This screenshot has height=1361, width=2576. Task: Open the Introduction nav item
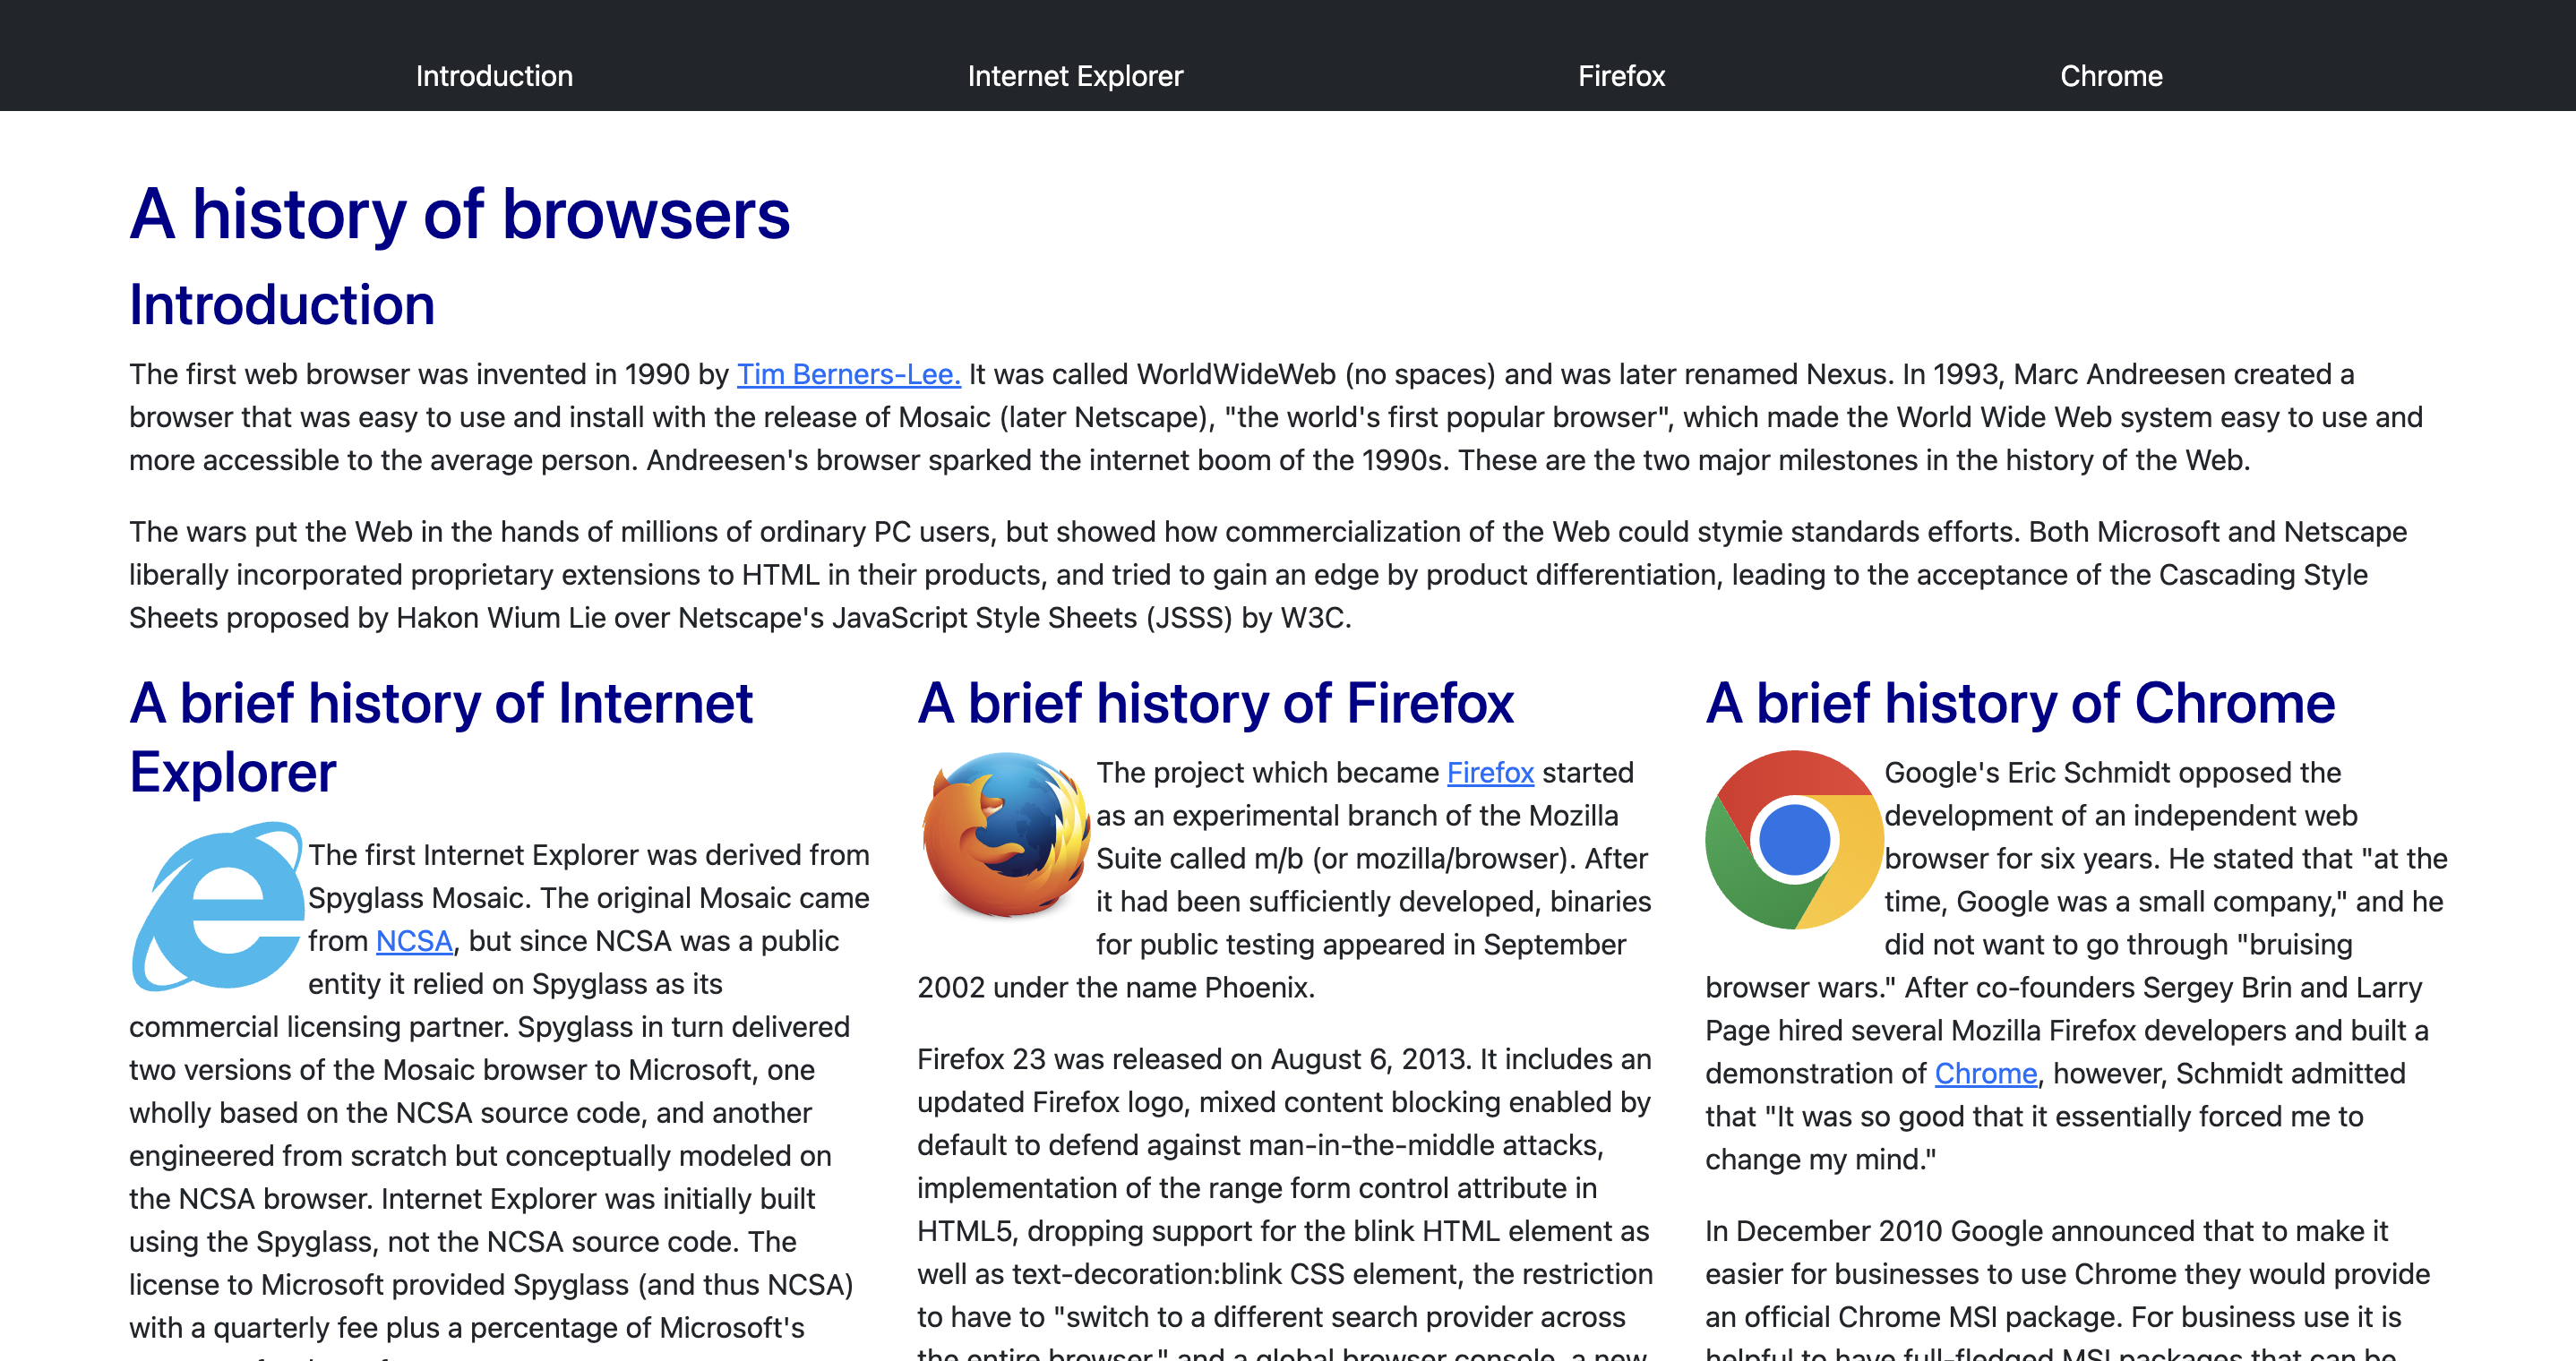494,76
